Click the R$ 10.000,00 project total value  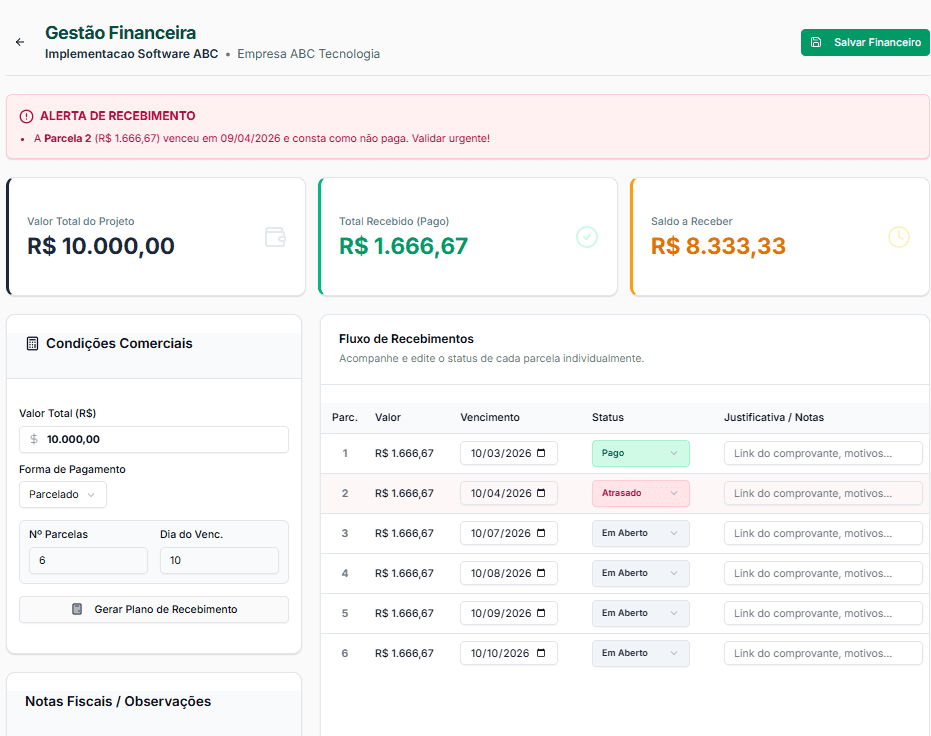tap(101, 246)
